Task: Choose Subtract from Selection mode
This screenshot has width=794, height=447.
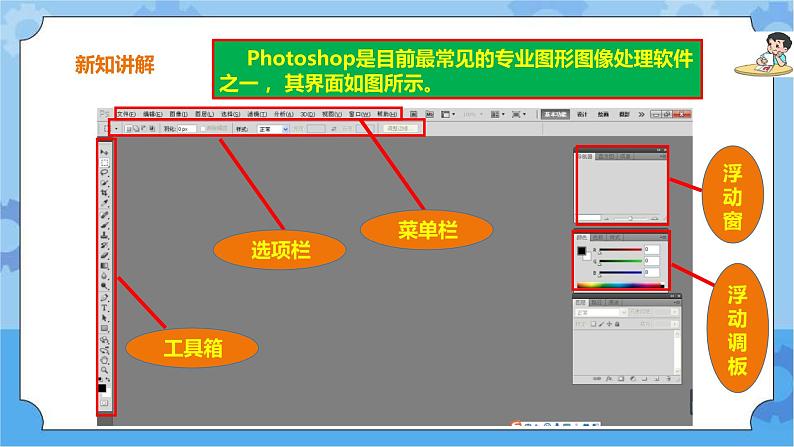Action: [143, 129]
